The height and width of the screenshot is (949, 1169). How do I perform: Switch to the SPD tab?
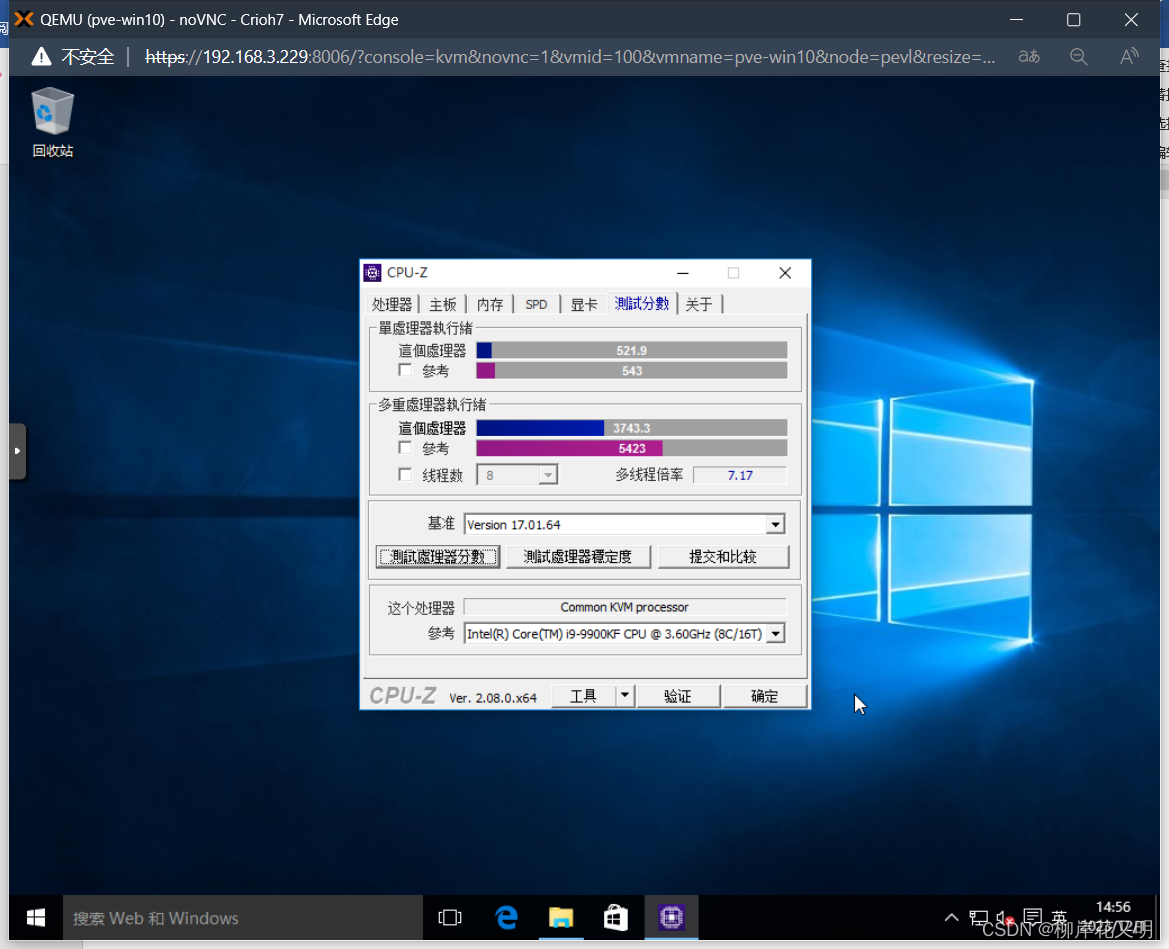point(536,304)
